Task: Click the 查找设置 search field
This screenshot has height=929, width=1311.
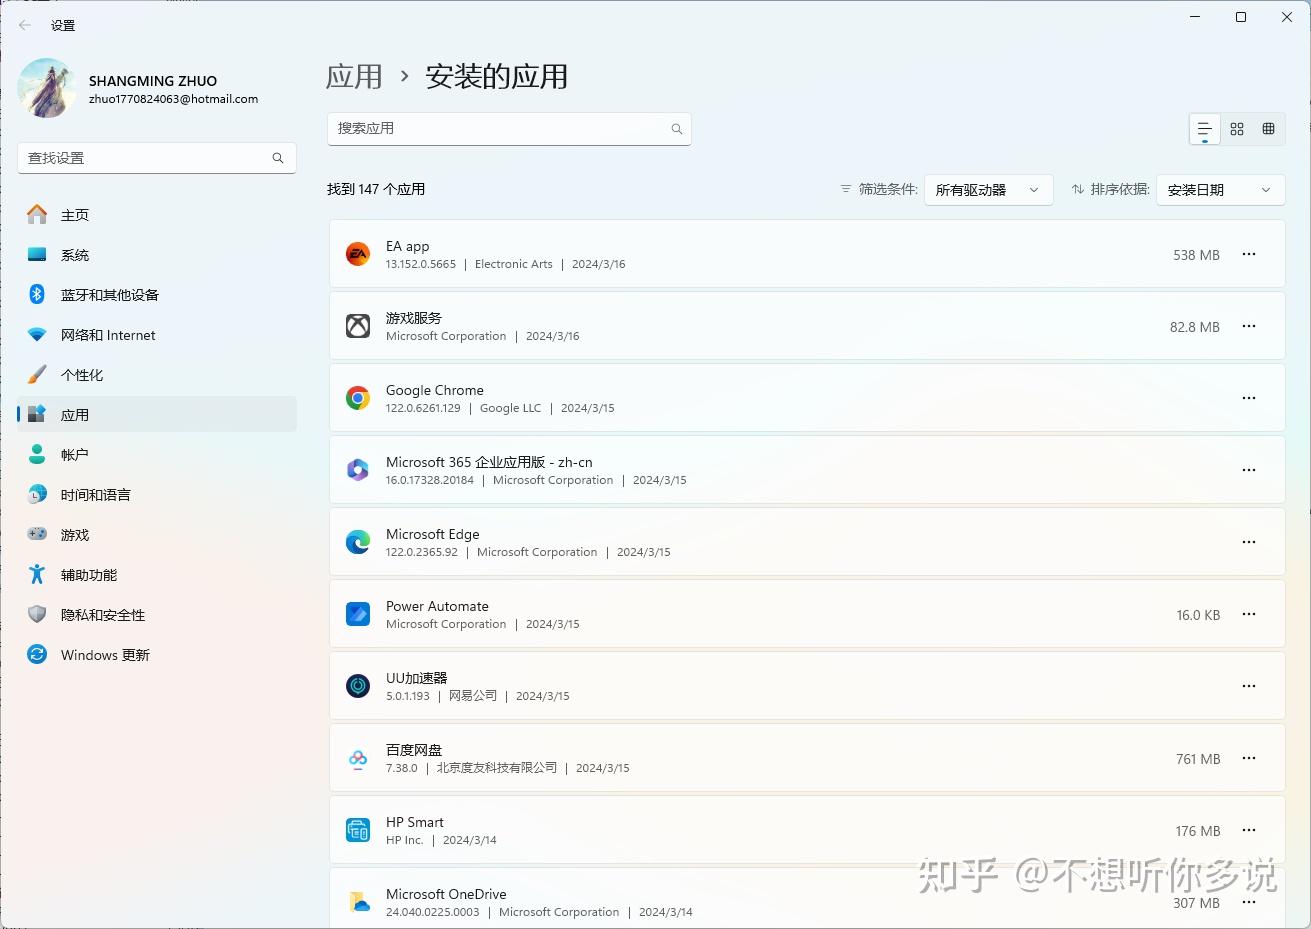Action: [157, 158]
